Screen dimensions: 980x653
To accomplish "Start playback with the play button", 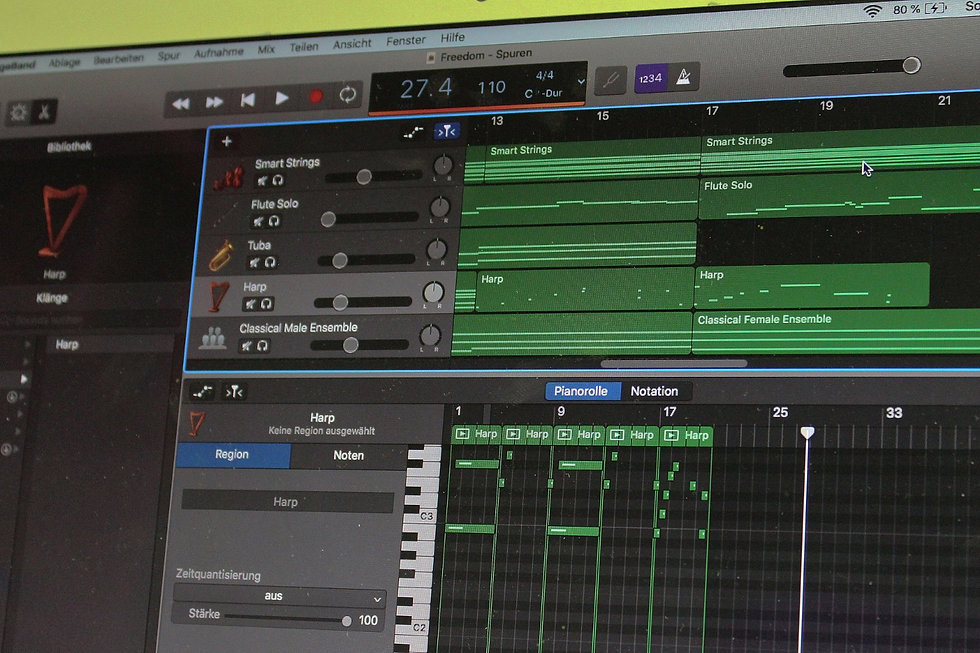I will [281, 98].
